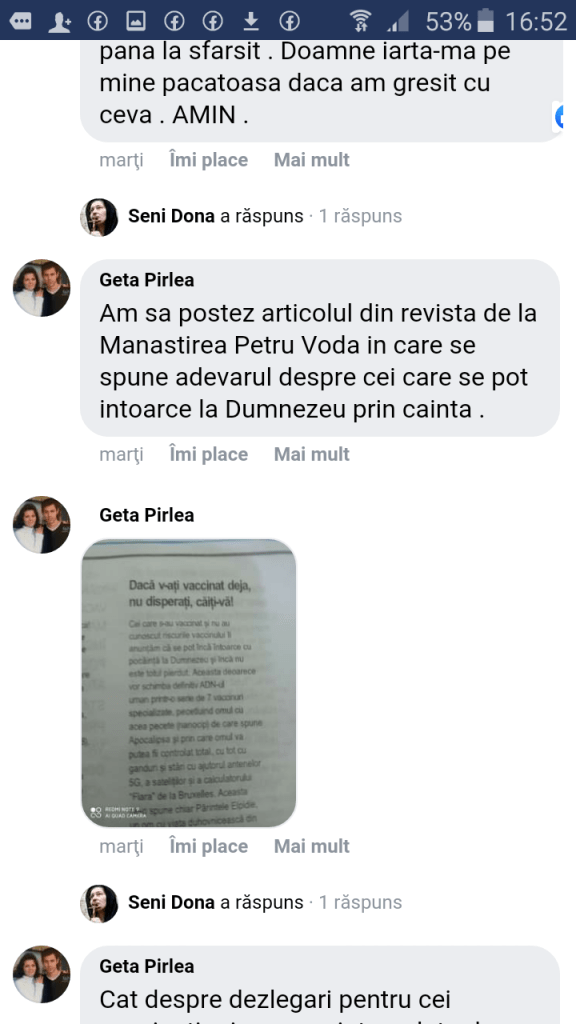Like the article photo comment
The width and height of the screenshot is (576, 1024).
pyautogui.click(x=208, y=846)
